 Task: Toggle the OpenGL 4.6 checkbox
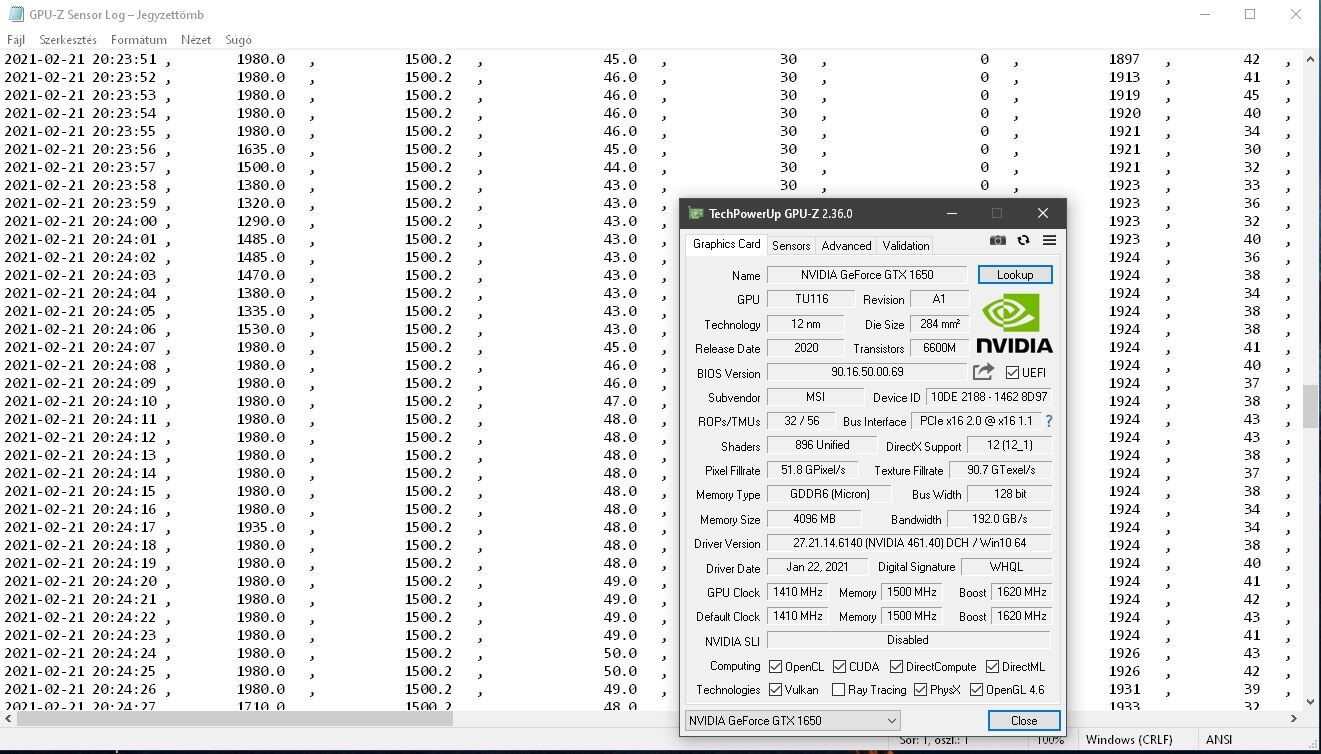[x=976, y=690]
